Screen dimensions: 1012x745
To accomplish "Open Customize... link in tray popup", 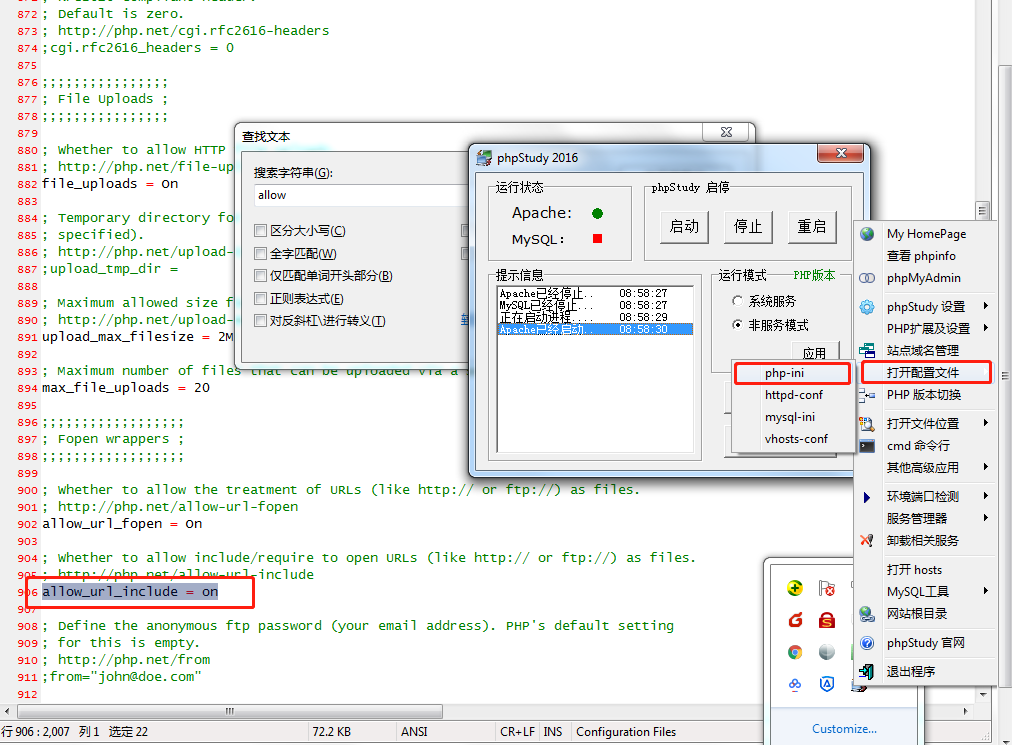I will (844, 729).
